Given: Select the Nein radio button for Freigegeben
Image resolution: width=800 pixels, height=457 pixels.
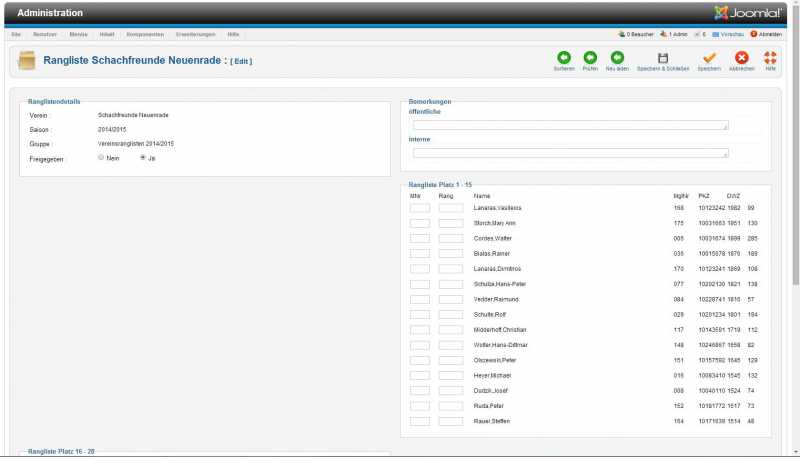Looking at the screenshot, I should 101,157.
